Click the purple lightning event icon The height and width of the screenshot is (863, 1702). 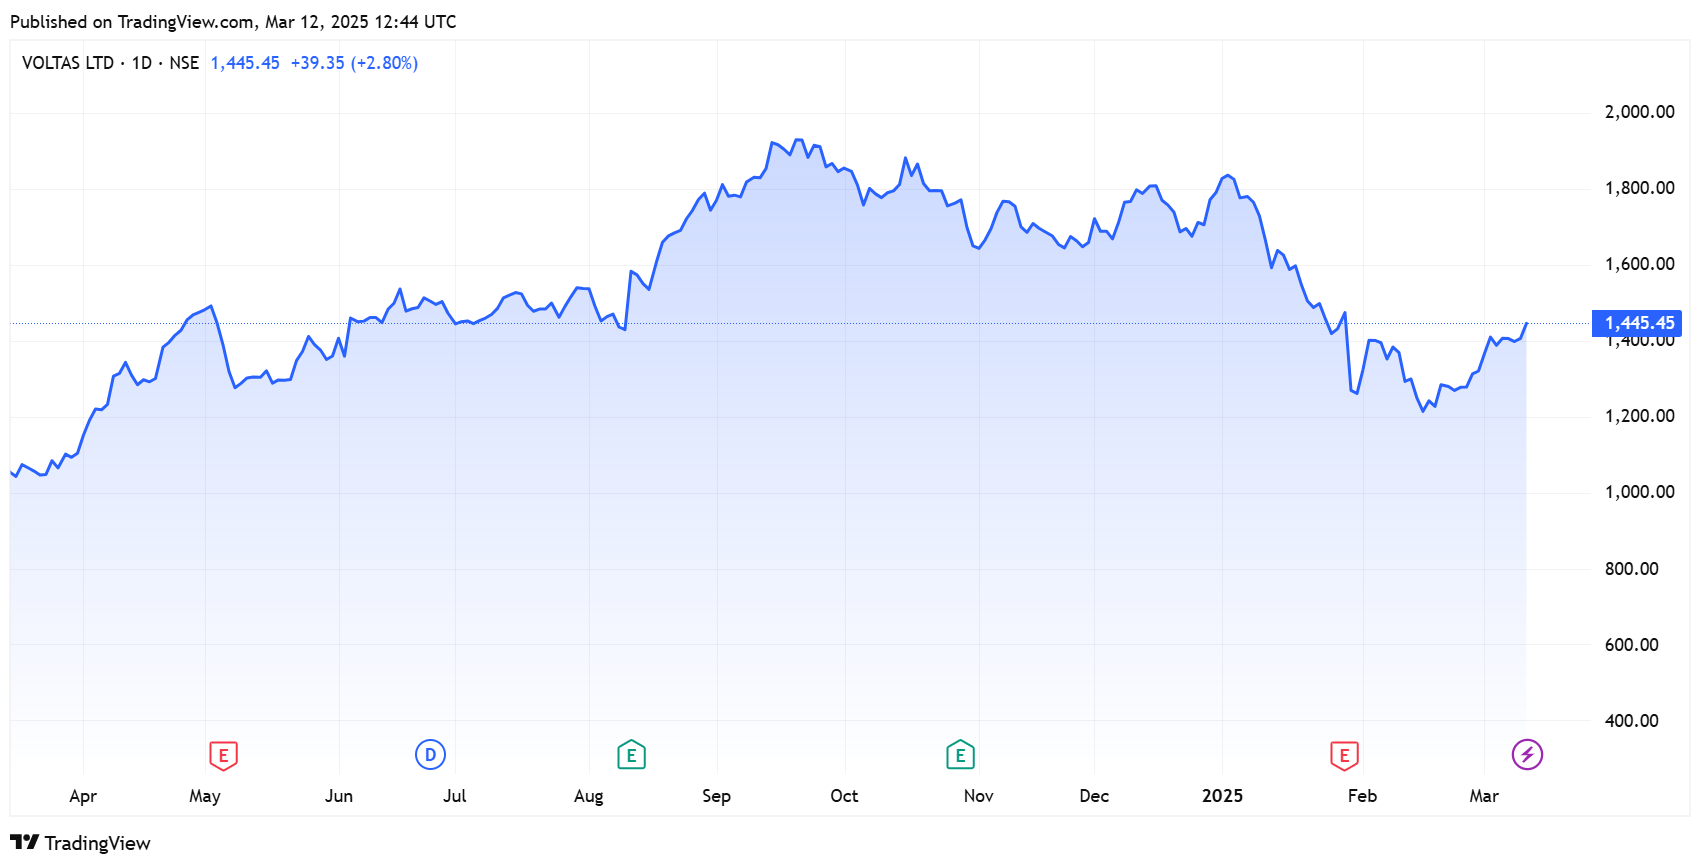[x=1527, y=754]
